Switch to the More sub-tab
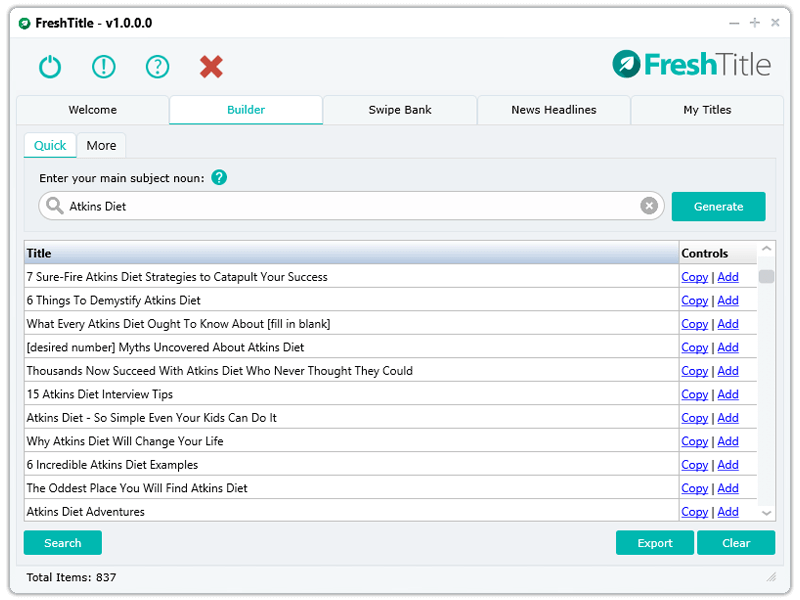The image size is (800, 600). 102,145
